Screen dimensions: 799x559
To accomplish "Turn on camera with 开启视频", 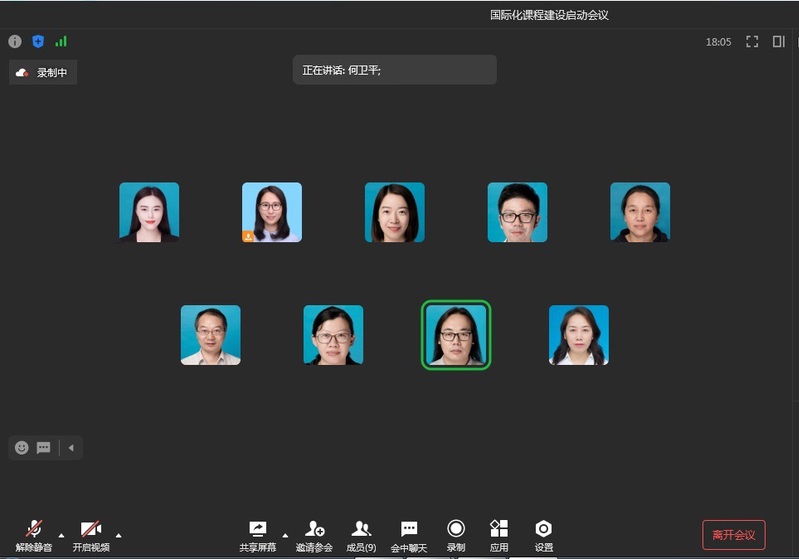I will pyautogui.click(x=91, y=536).
